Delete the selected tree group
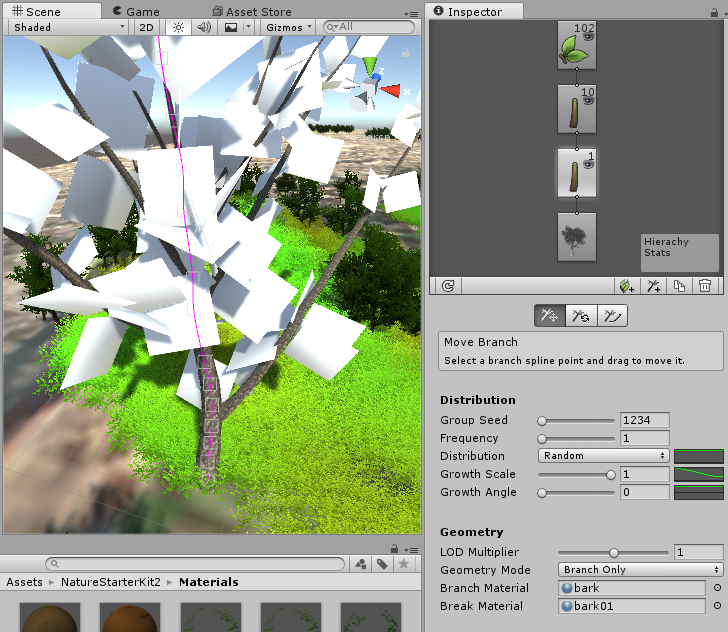The height and width of the screenshot is (632, 728). (x=705, y=286)
